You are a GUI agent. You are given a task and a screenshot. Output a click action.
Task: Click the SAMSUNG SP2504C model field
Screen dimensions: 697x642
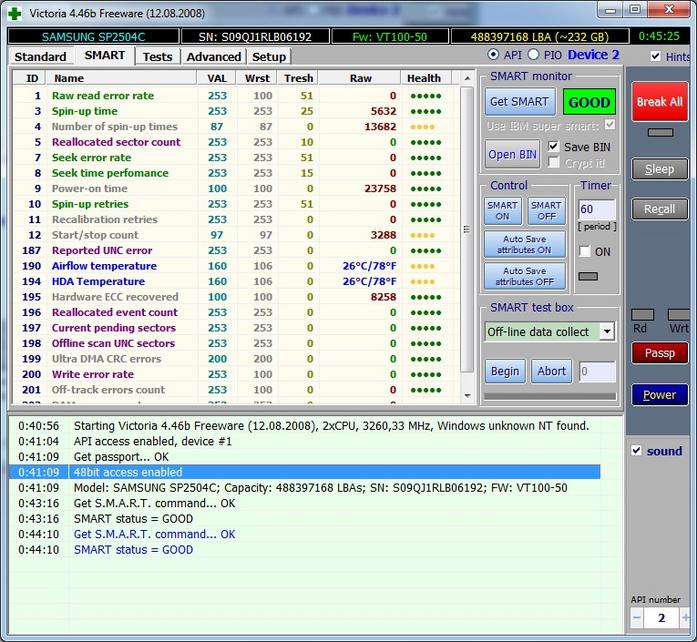pos(93,36)
